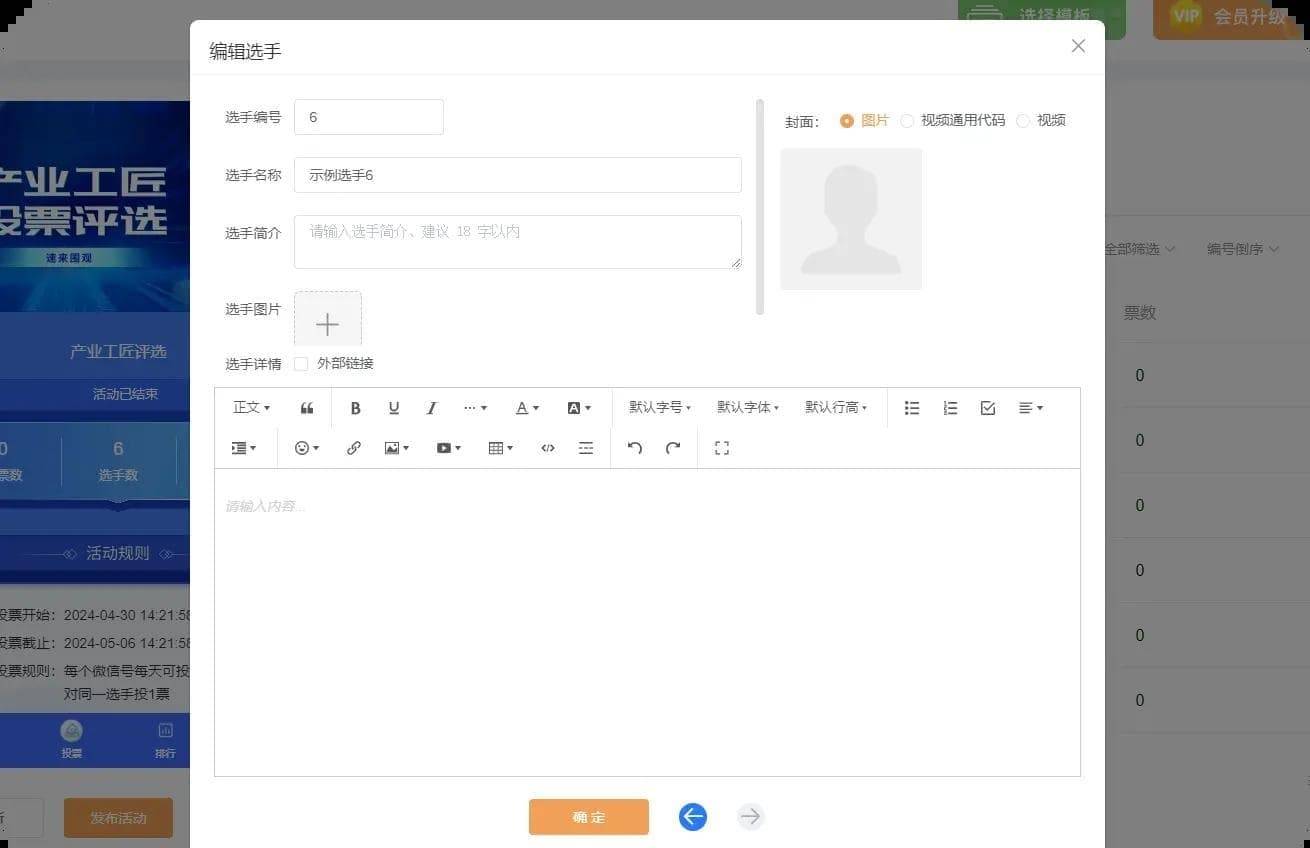Viewport: 1310px width, 848px height.
Task: Apply italic text formatting
Action: [x=432, y=408]
